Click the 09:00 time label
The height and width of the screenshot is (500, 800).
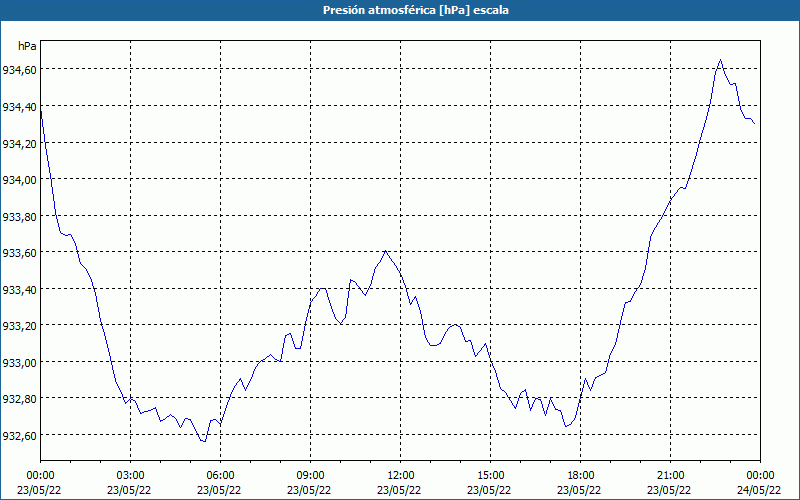point(310,476)
